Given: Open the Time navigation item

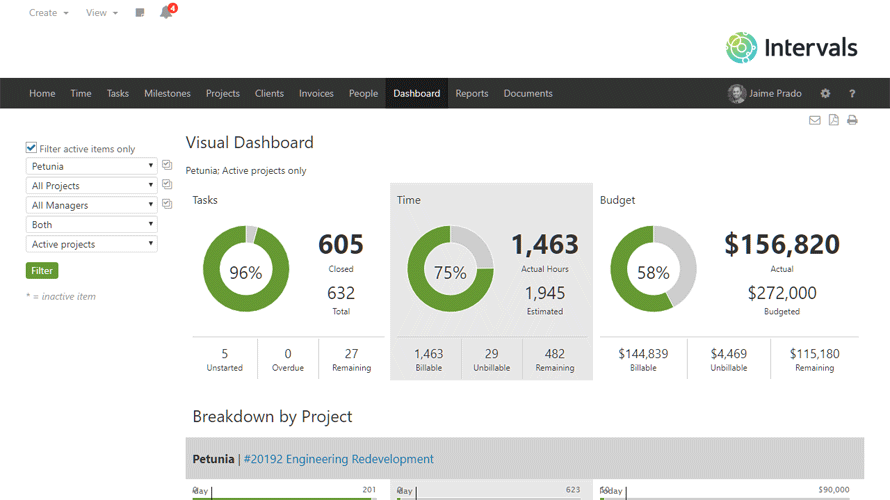Looking at the screenshot, I should tap(81, 94).
